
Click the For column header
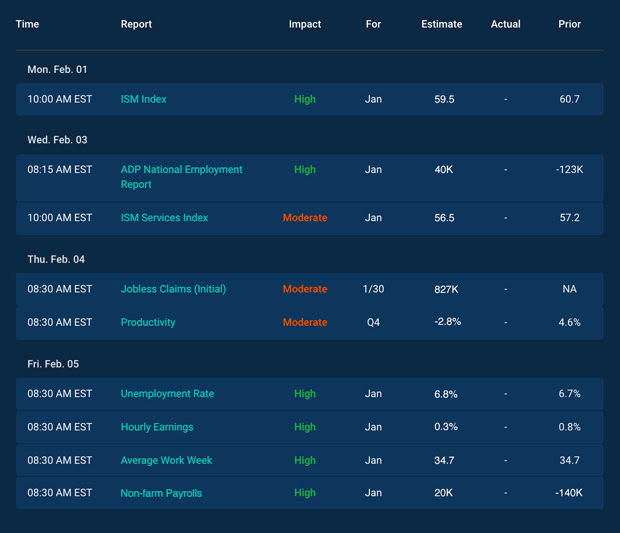(x=373, y=24)
